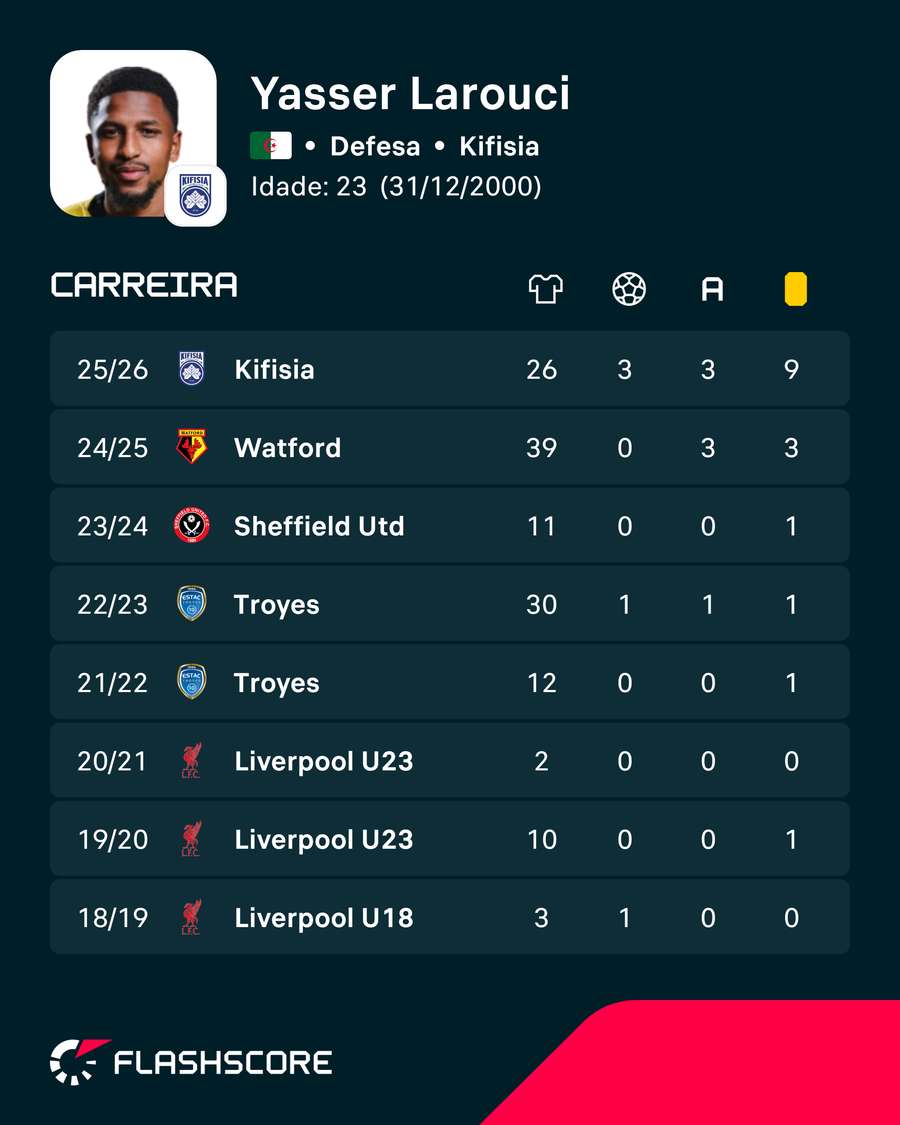This screenshot has width=900, height=1125.
Task: Open Liverpool U23 in 20/21 row
Action: tap(324, 761)
